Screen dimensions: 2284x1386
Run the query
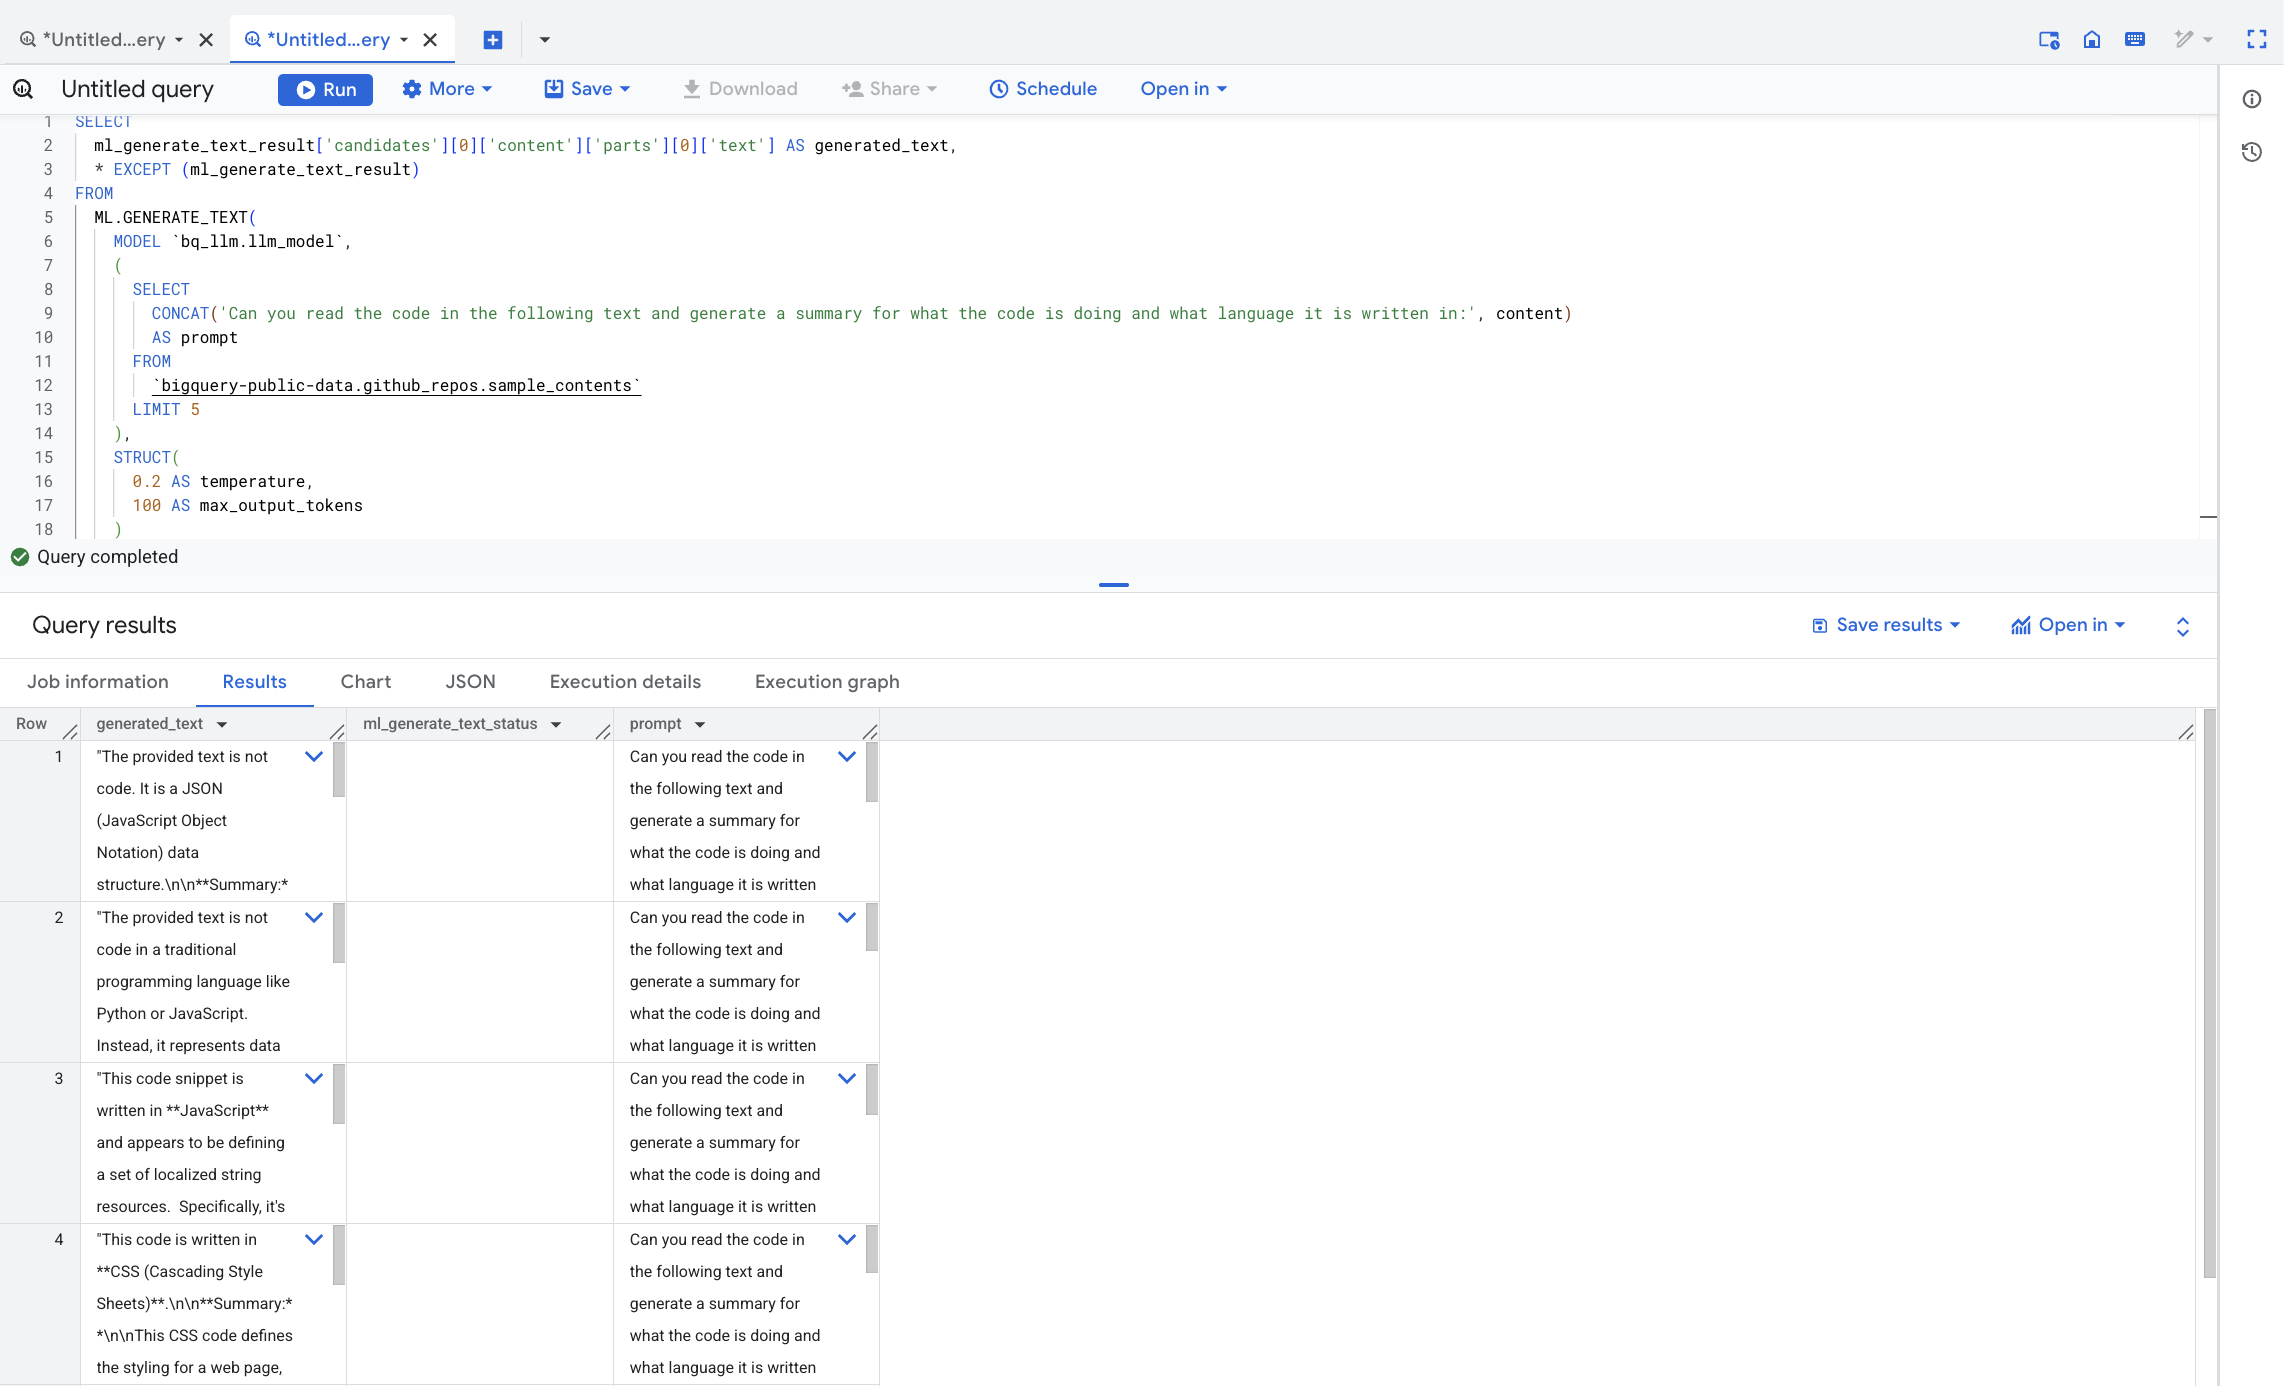[x=325, y=89]
